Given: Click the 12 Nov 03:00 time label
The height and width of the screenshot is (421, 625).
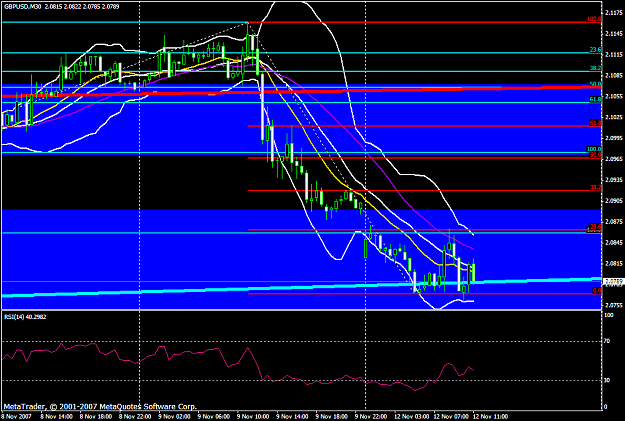Looking at the screenshot, I should (x=411, y=417).
